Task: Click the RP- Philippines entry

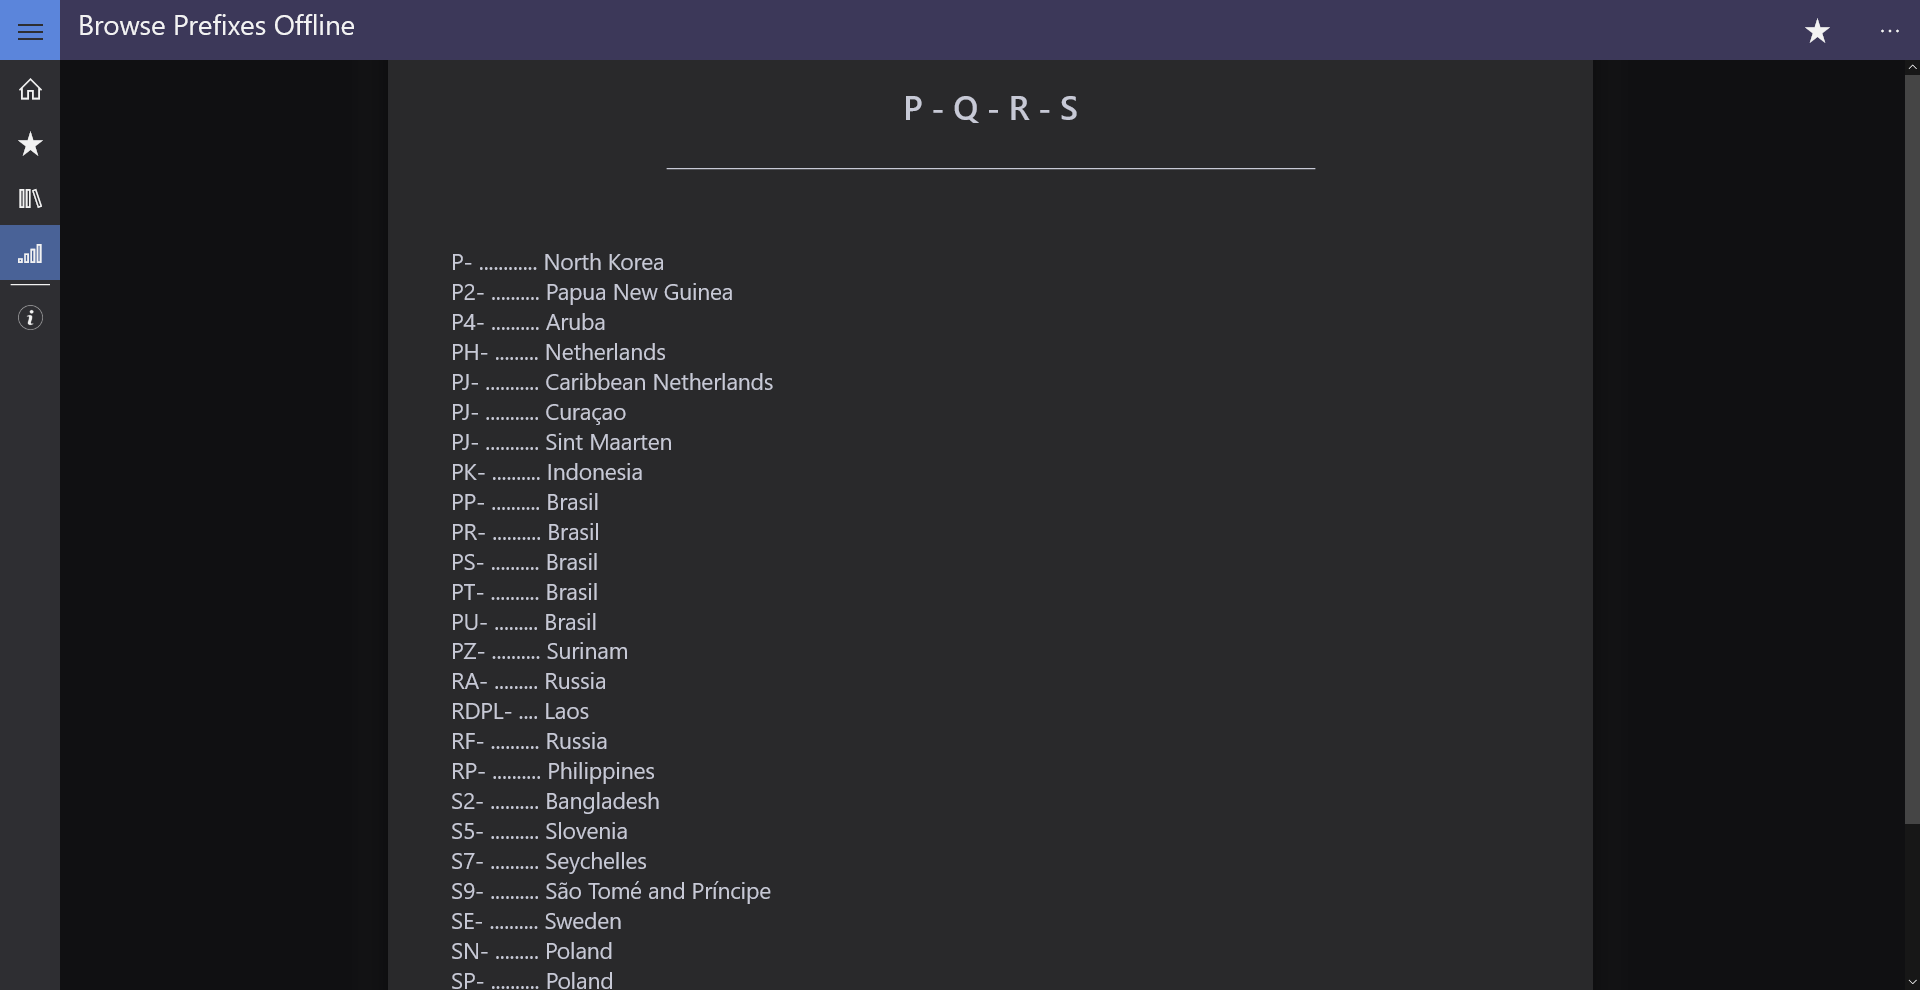Action: coord(552,771)
